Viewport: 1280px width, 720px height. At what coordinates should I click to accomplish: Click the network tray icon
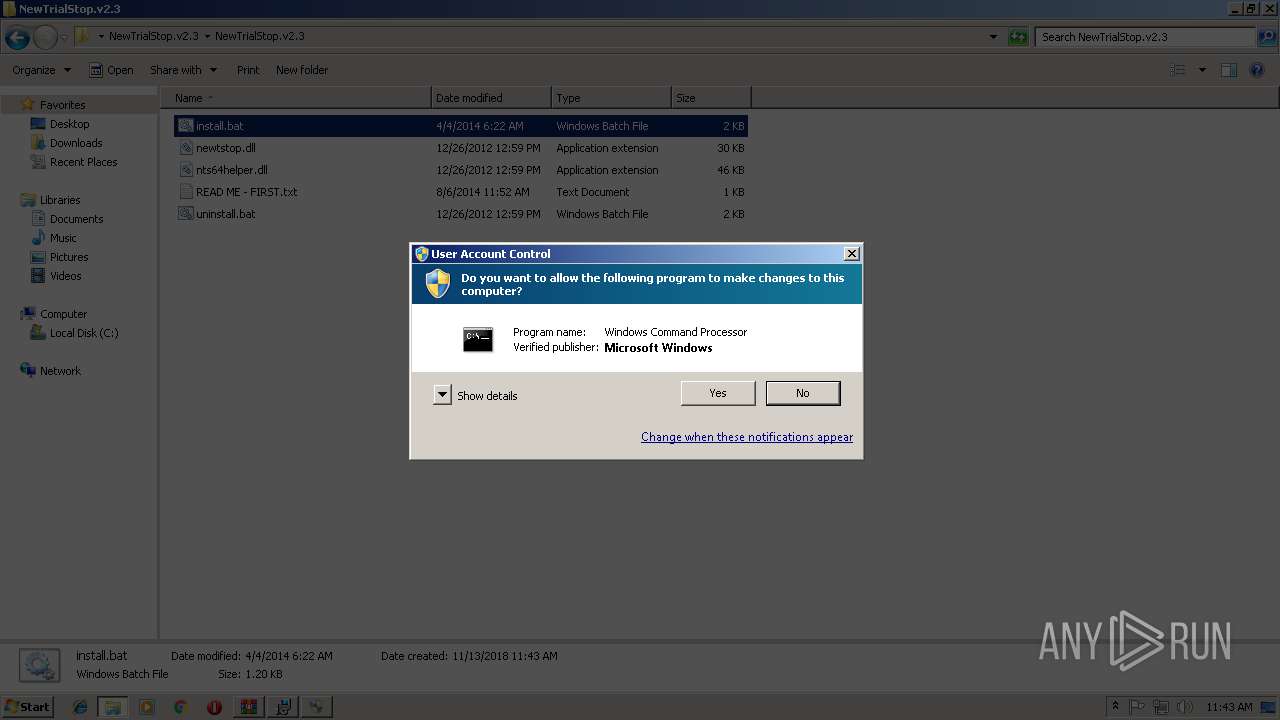(1161, 707)
